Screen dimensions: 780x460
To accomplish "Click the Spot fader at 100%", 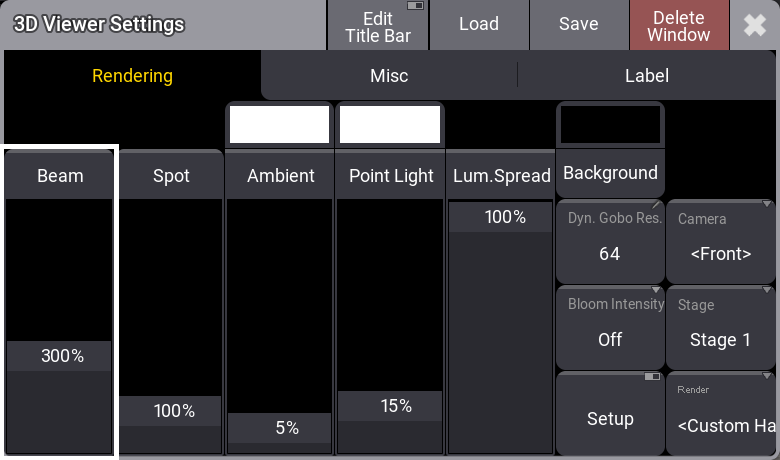I will [171, 411].
